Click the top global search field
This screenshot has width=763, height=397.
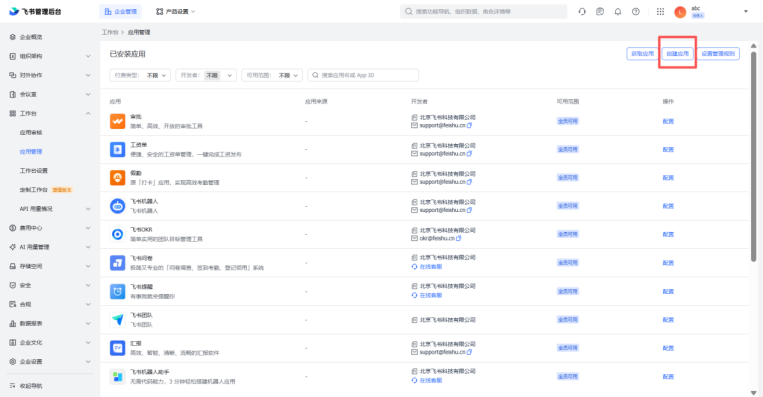[x=483, y=11]
